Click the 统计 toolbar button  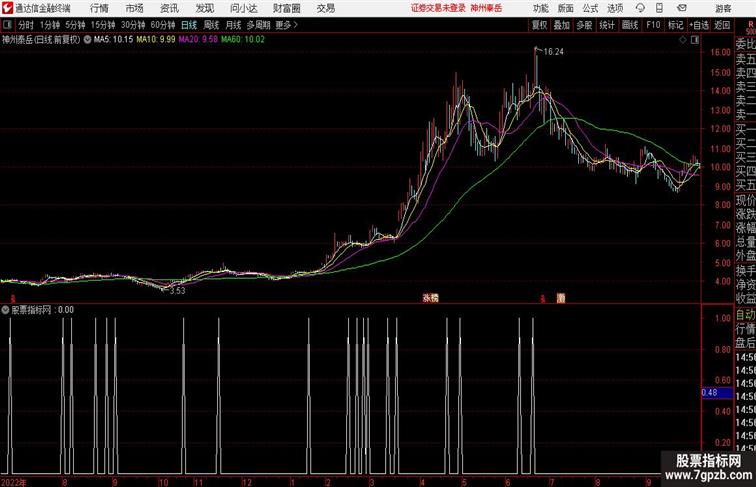point(607,25)
